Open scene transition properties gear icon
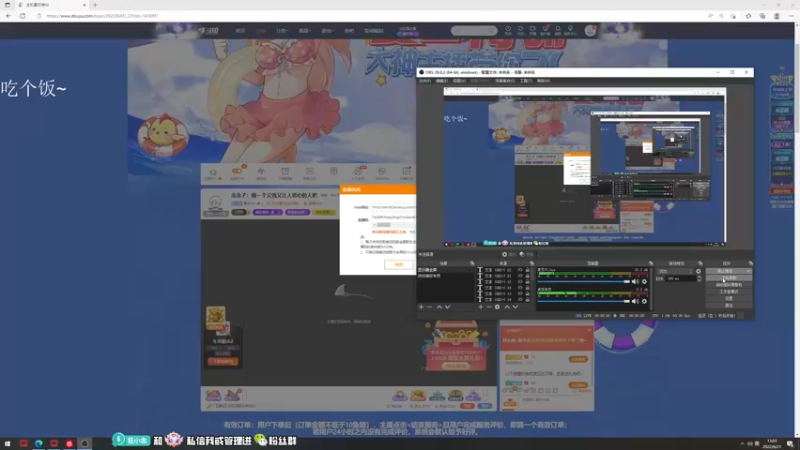The width and height of the screenshot is (800, 450). tap(698, 271)
